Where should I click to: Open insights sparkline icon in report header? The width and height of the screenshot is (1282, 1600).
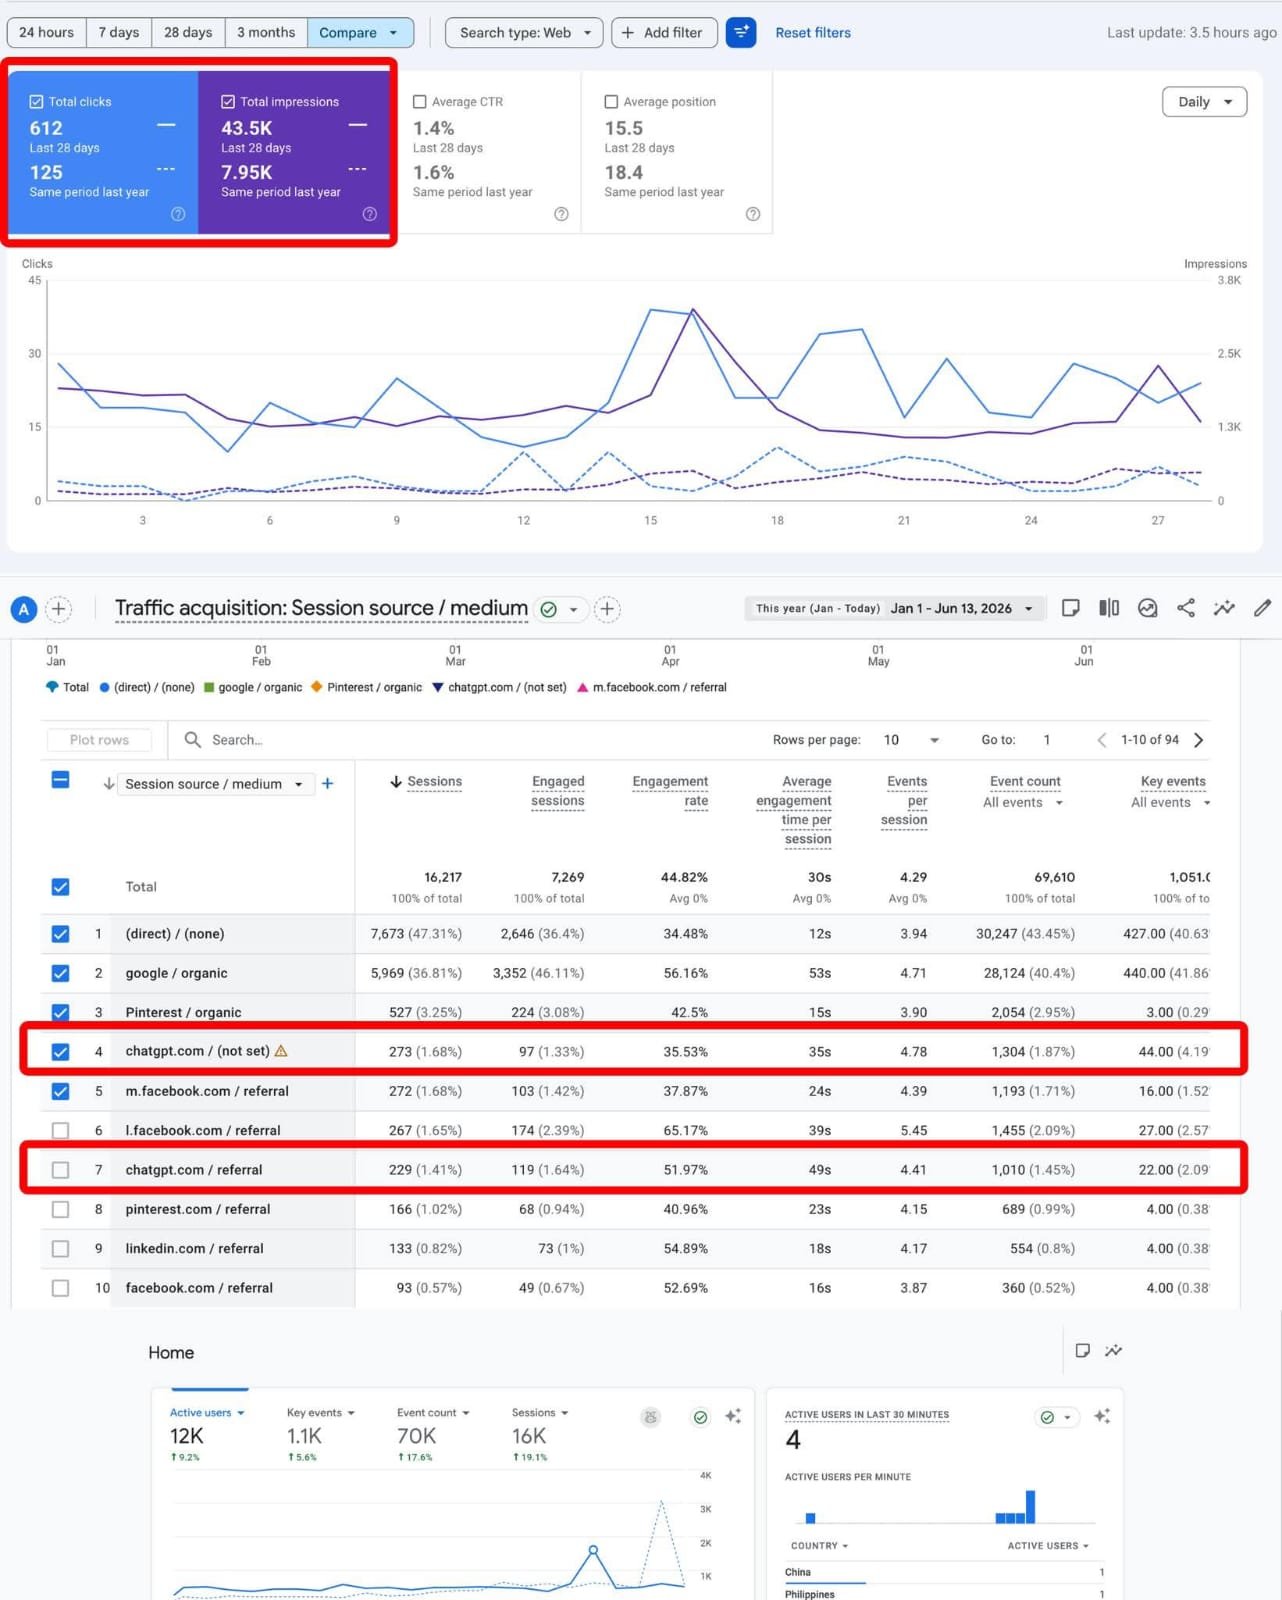pos(1224,608)
